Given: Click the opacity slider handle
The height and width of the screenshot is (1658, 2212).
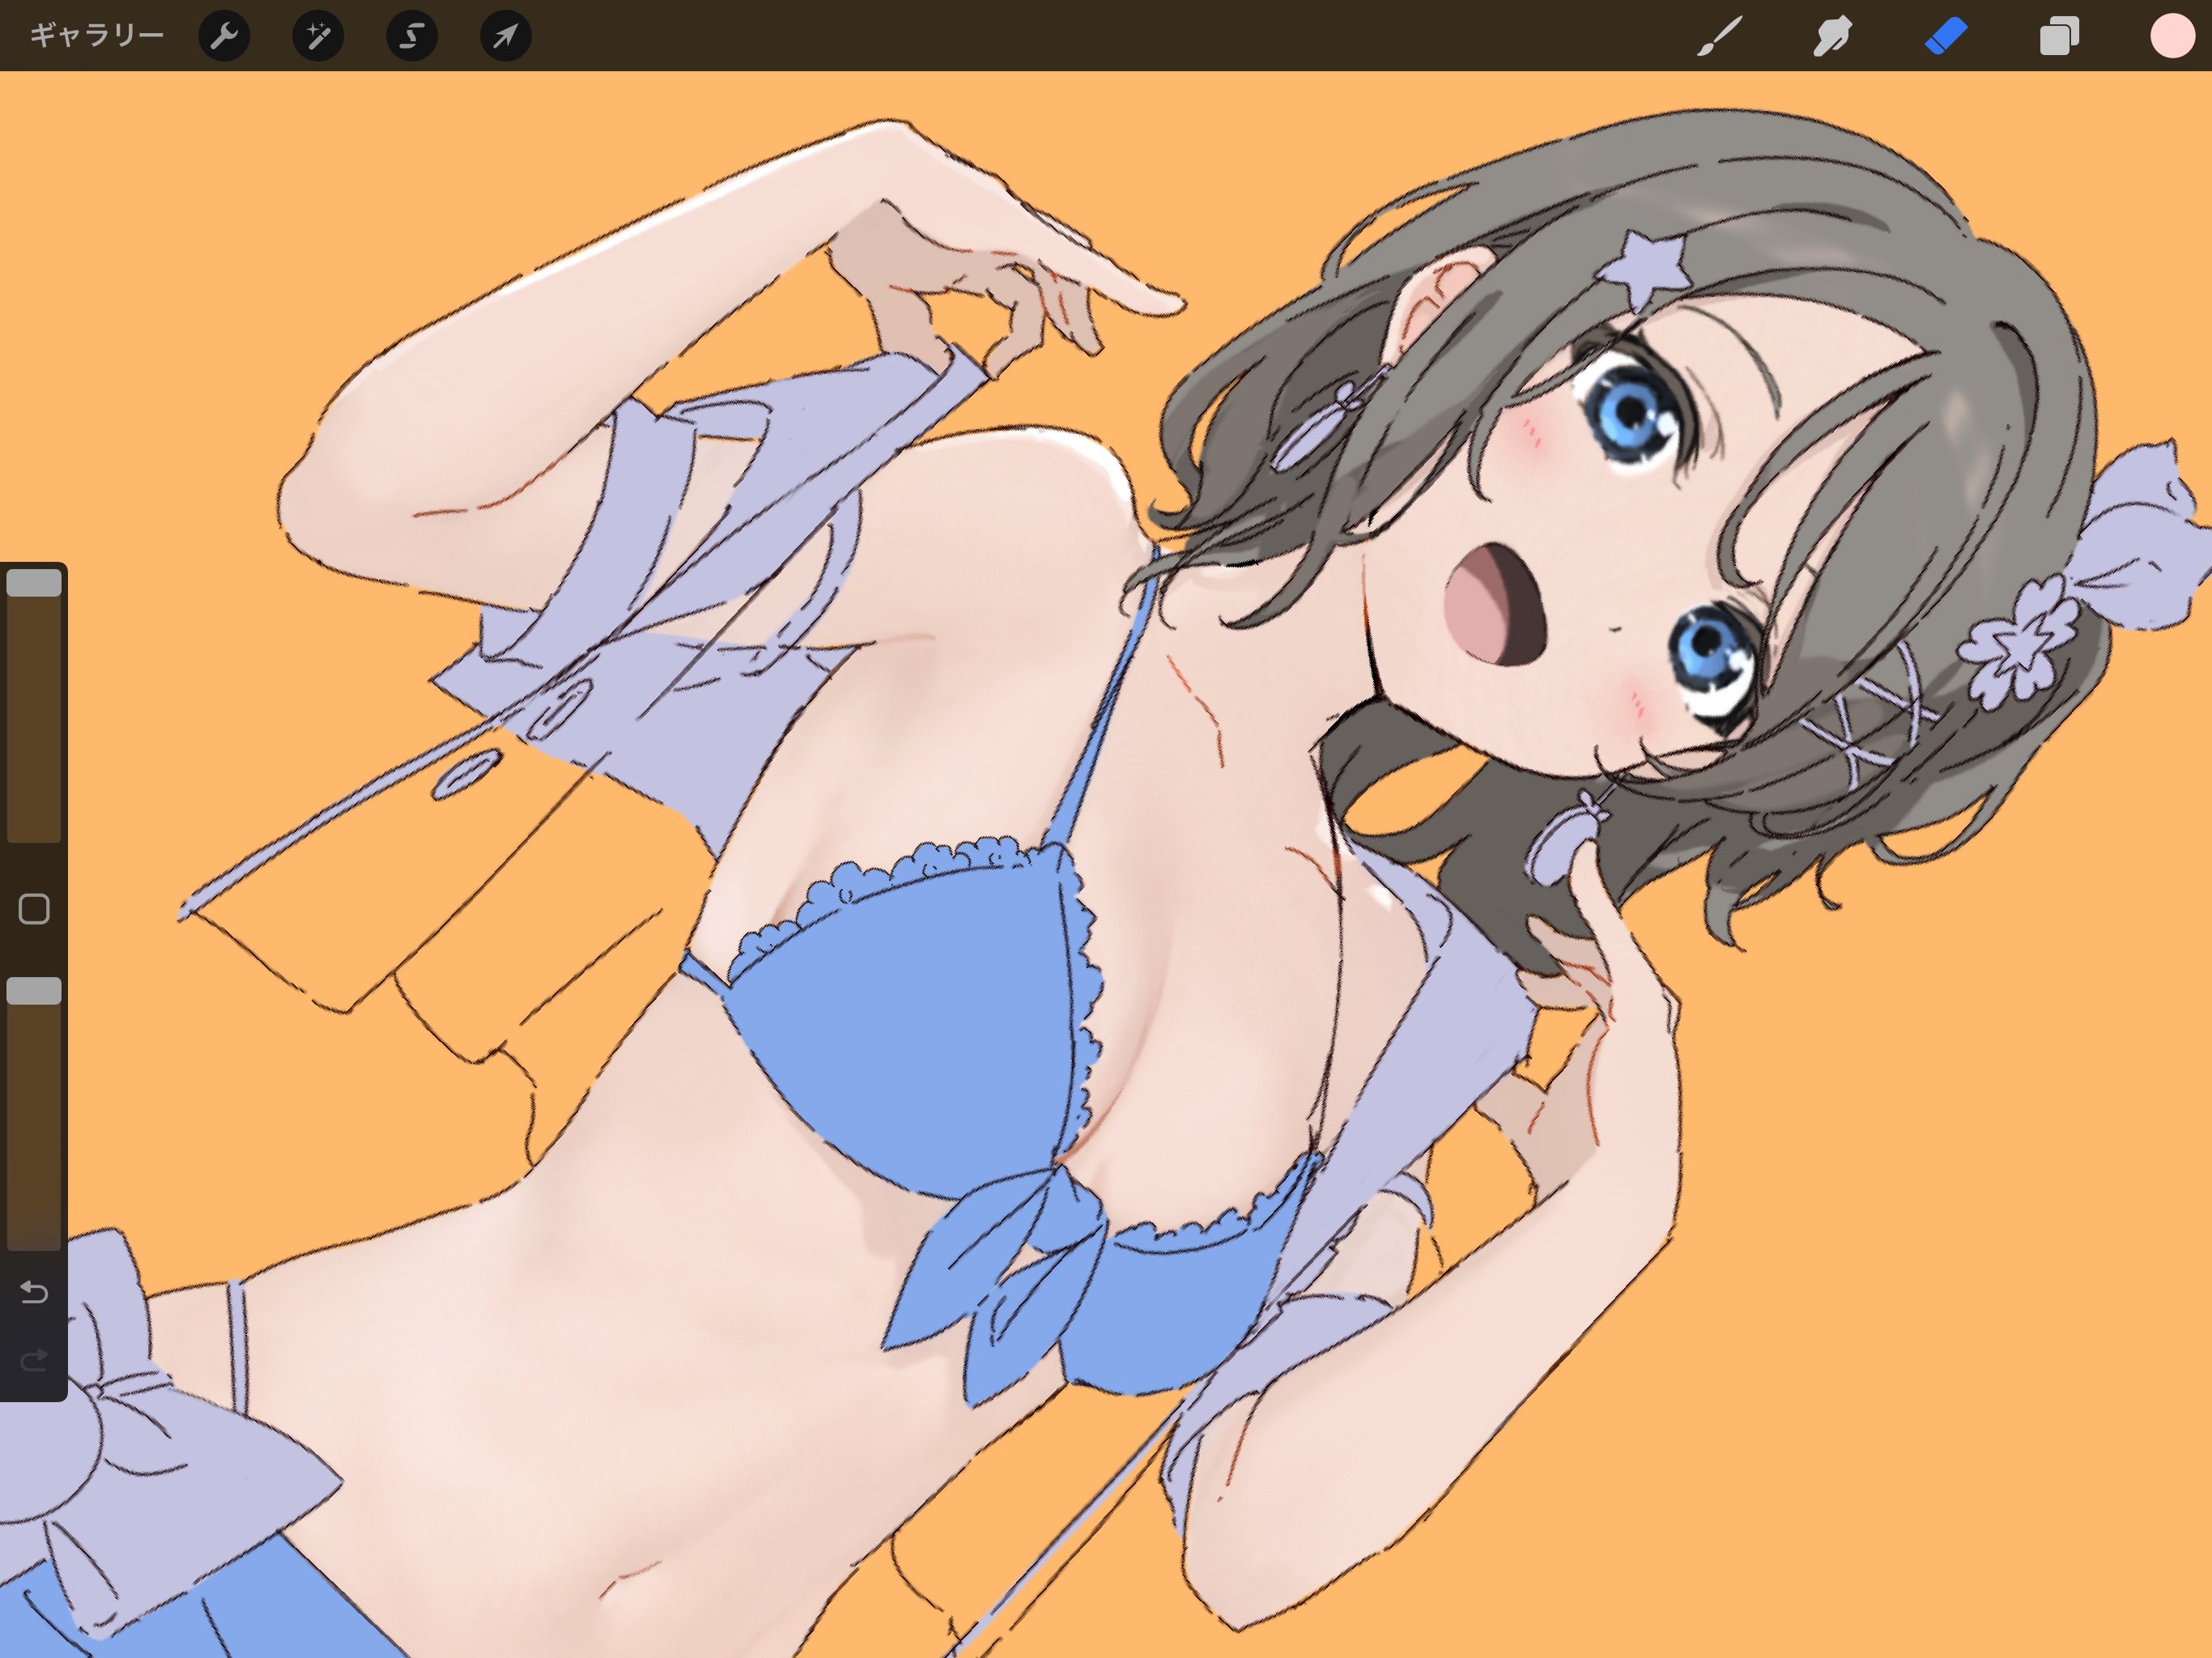Looking at the screenshot, I should 34,991.
